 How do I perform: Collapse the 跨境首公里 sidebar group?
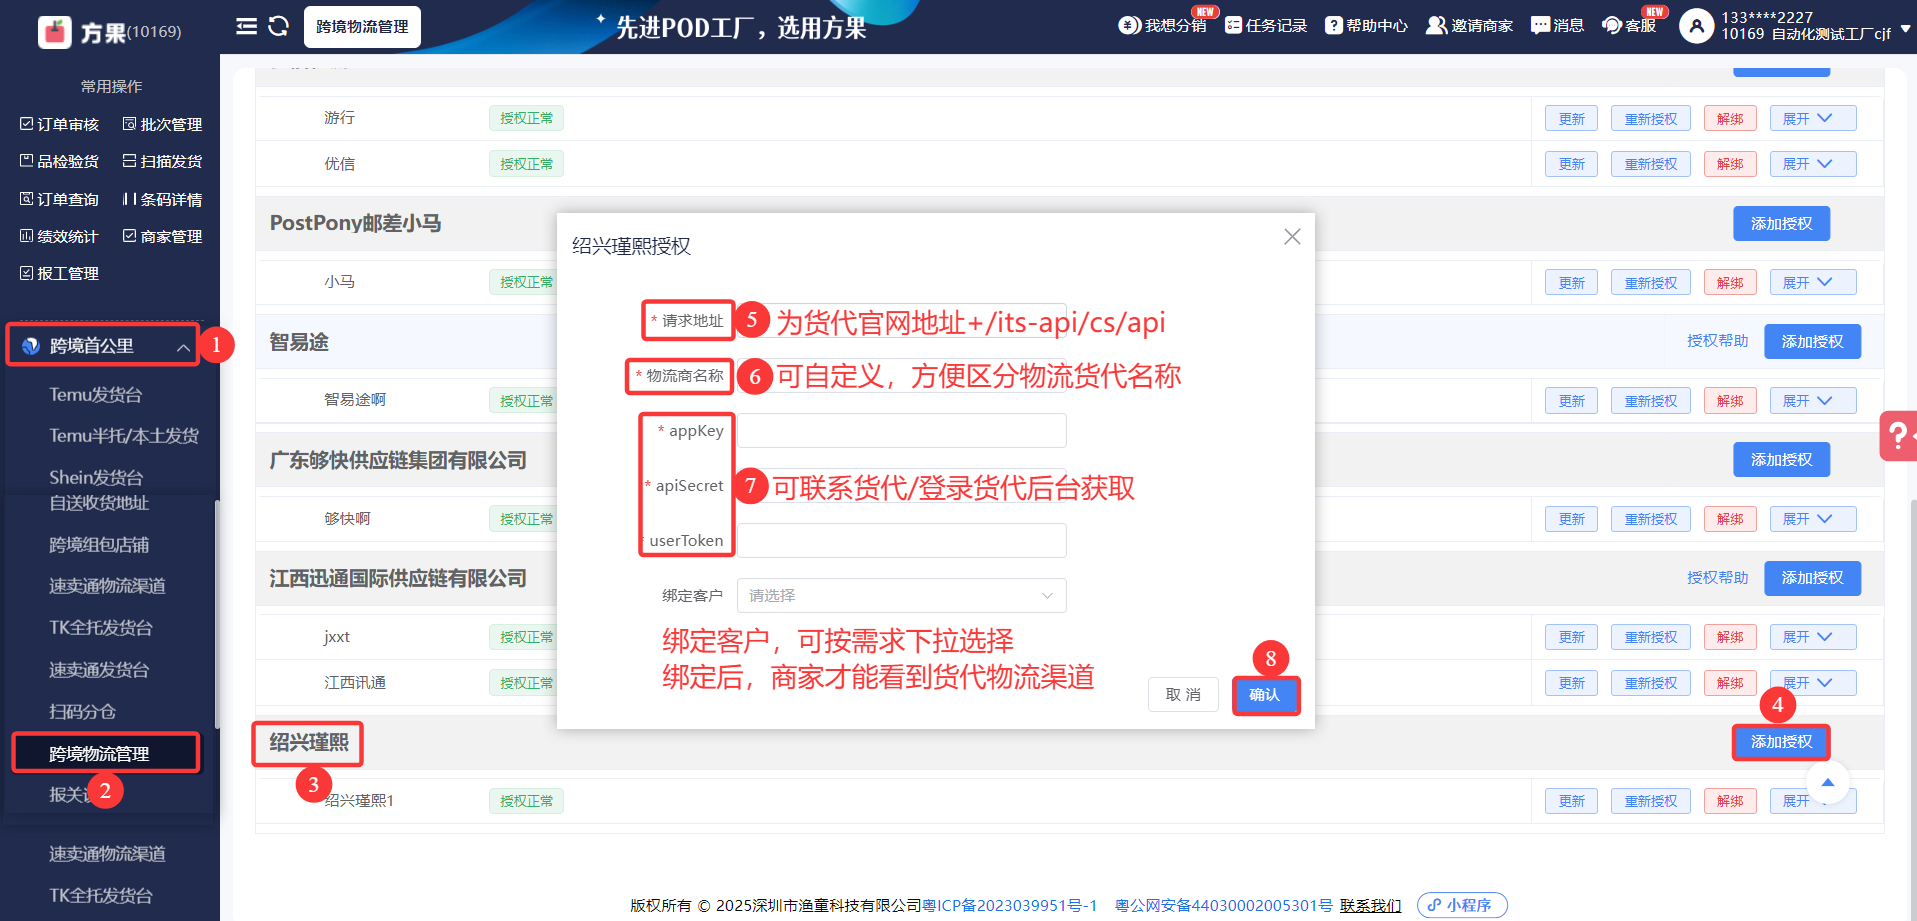point(183,347)
